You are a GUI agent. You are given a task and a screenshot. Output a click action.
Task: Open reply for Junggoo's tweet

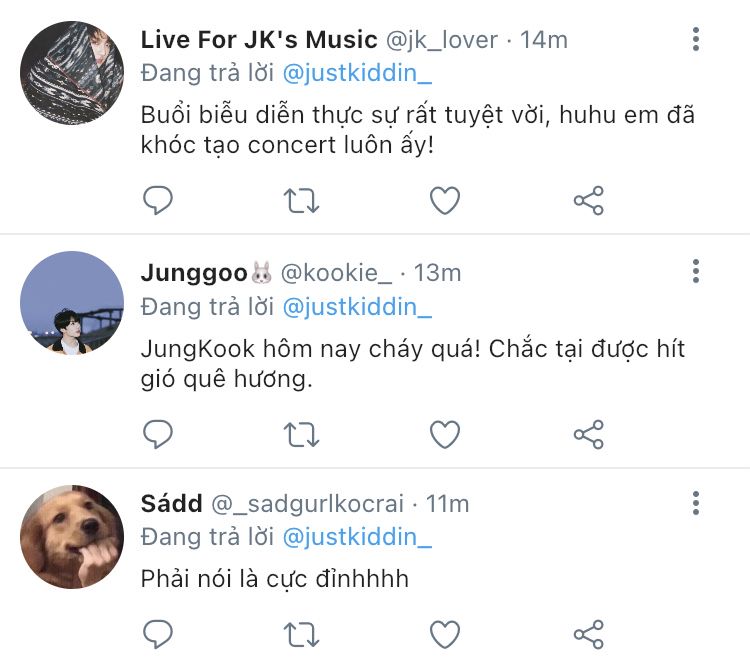click(158, 433)
